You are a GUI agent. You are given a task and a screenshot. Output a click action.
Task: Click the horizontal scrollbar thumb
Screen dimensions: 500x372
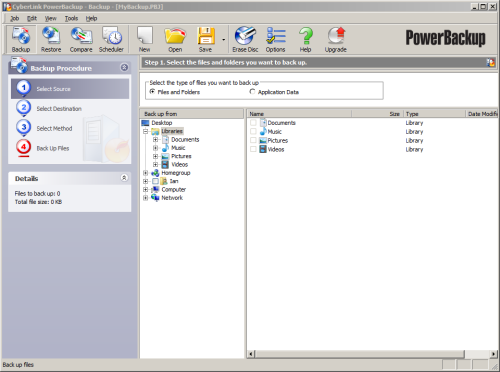click(x=360, y=354)
